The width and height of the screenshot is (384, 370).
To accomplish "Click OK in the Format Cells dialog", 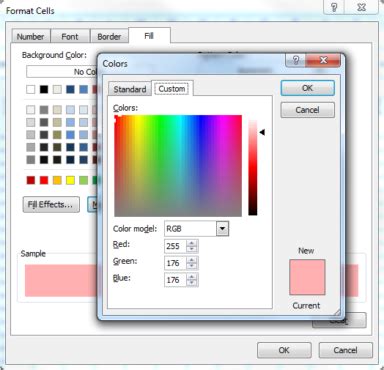I will [284, 350].
